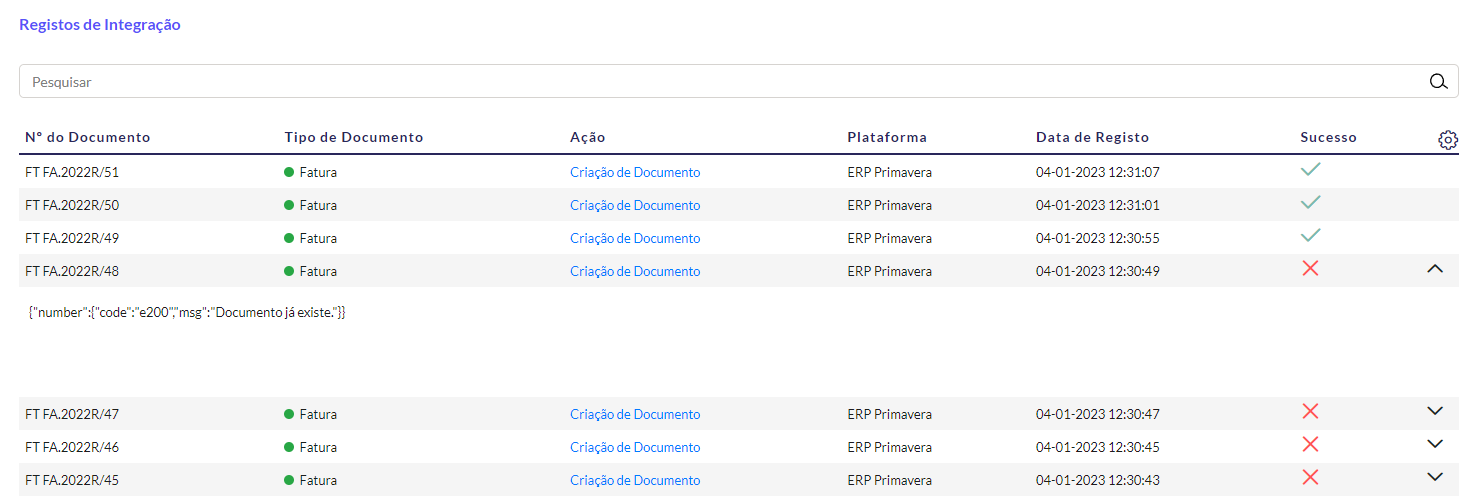The image size is (1468, 500).
Task: Click the search magnifier icon
Action: [x=1438, y=82]
